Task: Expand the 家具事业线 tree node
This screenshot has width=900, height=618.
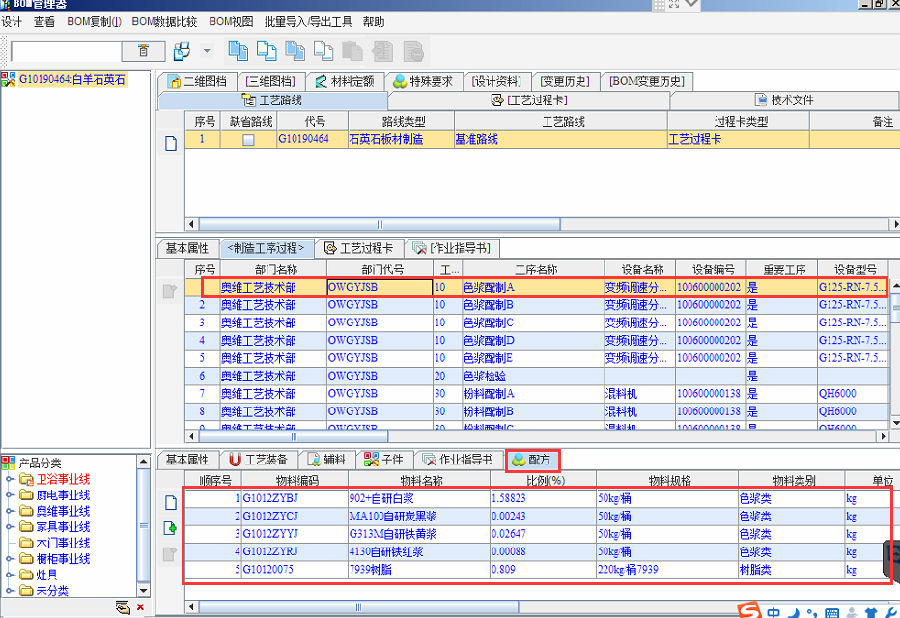Action: pyautogui.click(x=11, y=527)
